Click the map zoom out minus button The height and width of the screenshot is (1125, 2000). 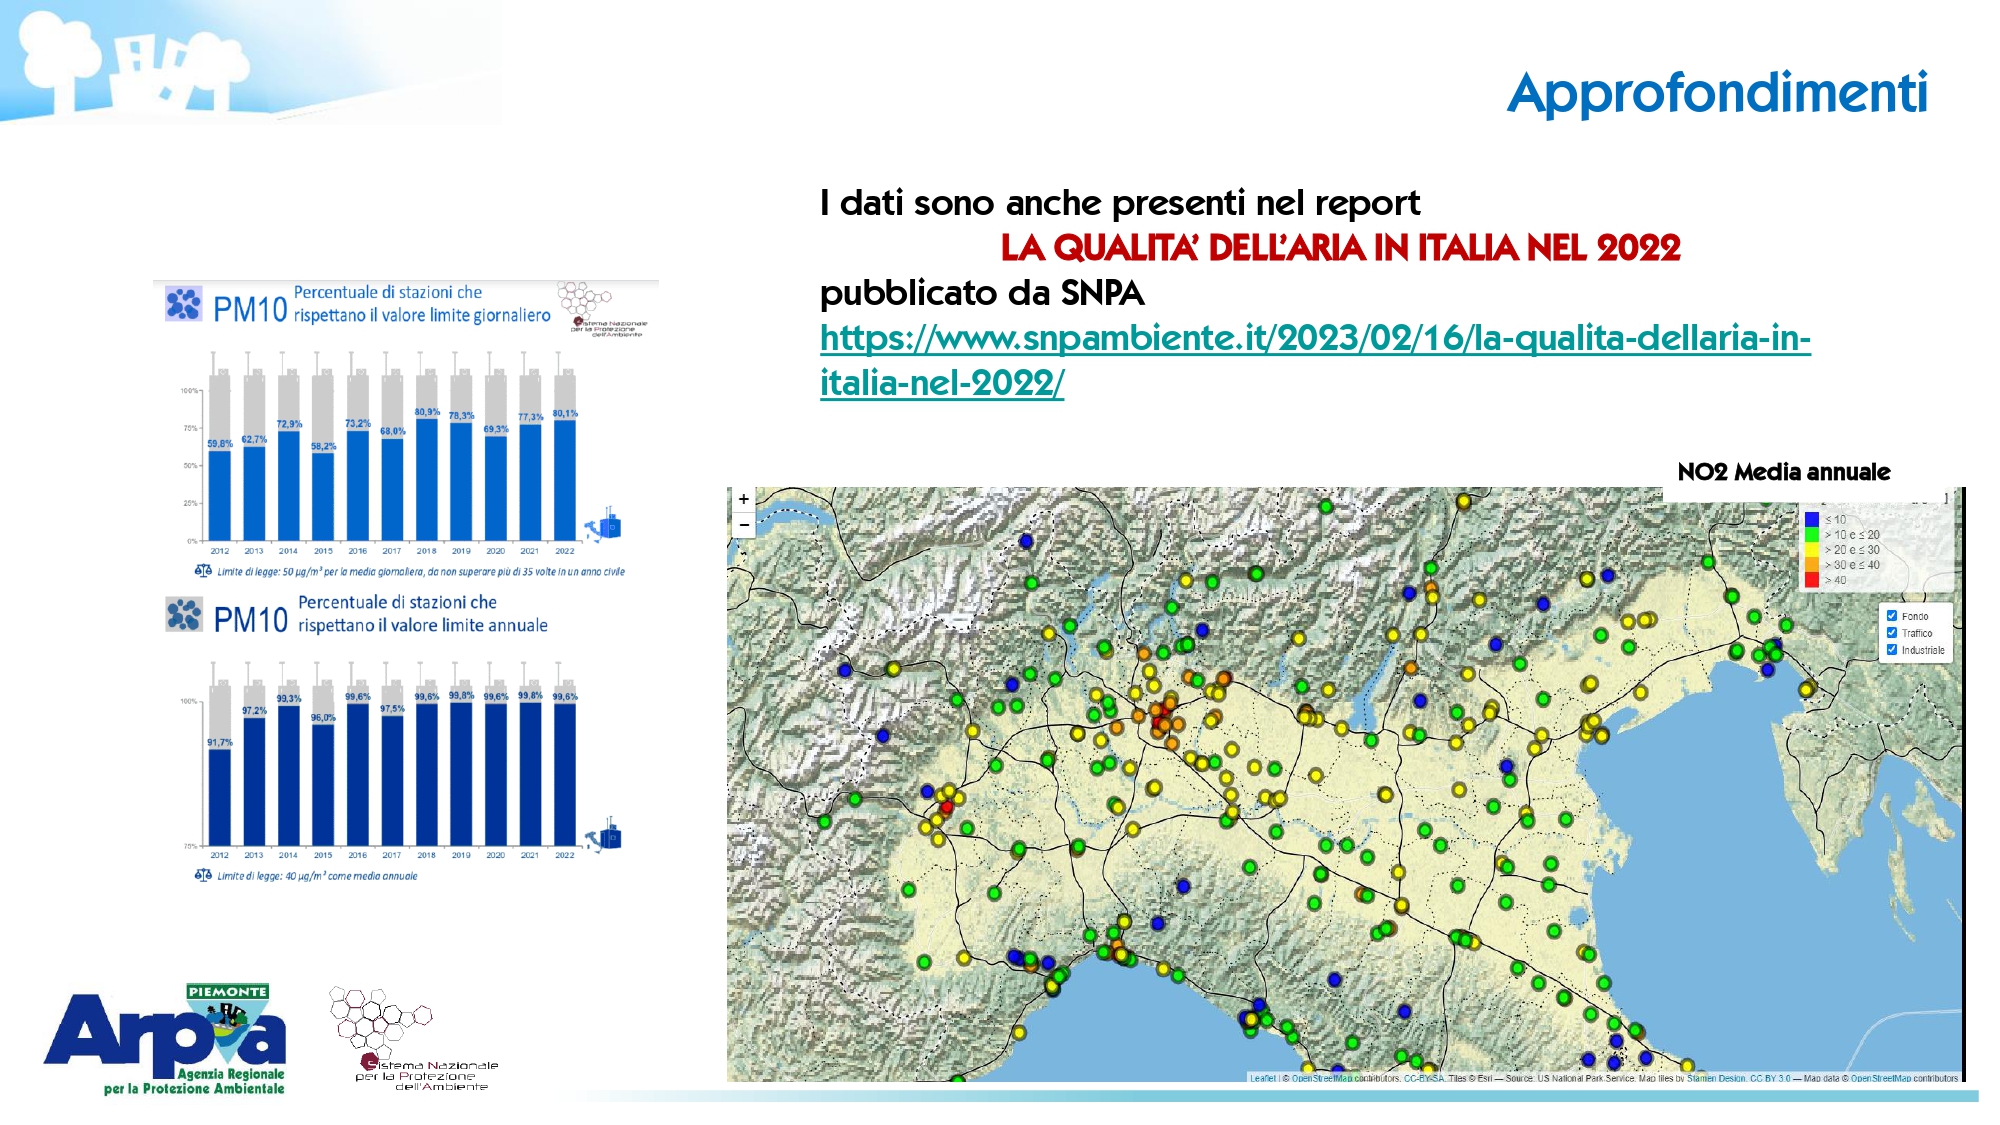(x=743, y=524)
